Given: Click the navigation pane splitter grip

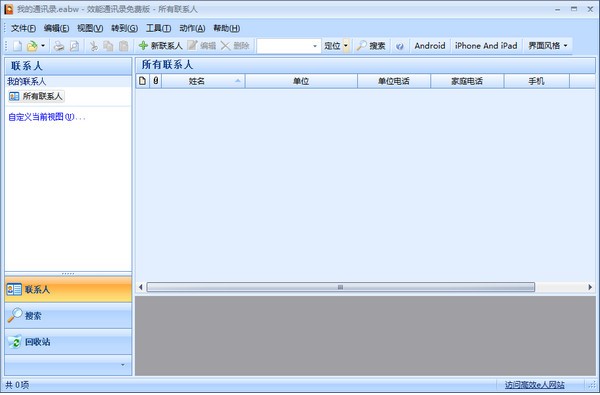Looking at the screenshot, I should pyautogui.click(x=68, y=274).
